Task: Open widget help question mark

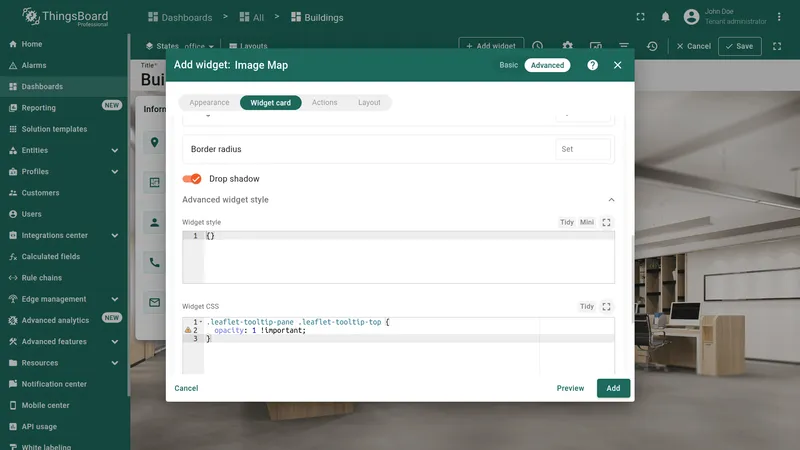Action: click(592, 65)
